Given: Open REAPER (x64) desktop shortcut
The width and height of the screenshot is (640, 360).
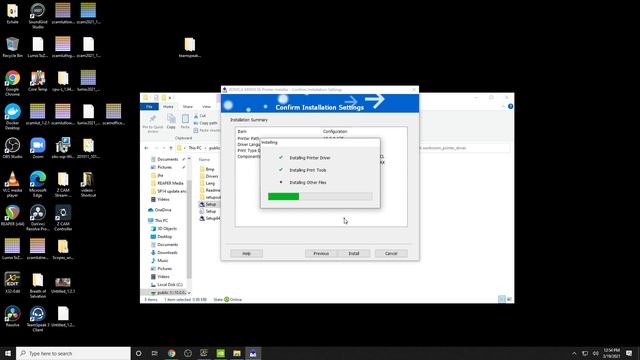Looking at the screenshot, I should click(13, 216).
